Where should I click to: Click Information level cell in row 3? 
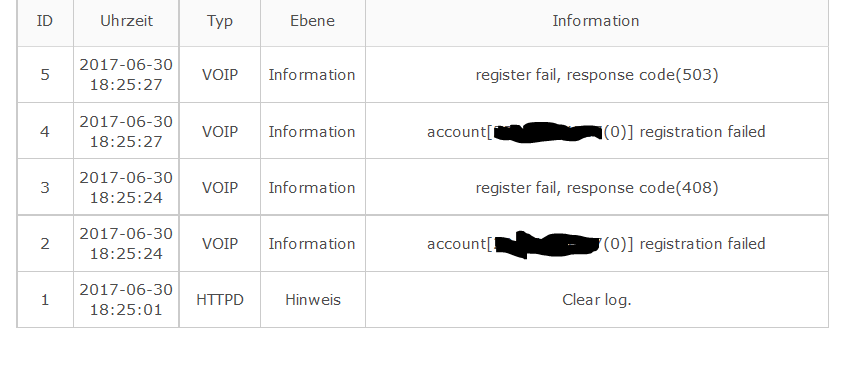pos(313,187)
